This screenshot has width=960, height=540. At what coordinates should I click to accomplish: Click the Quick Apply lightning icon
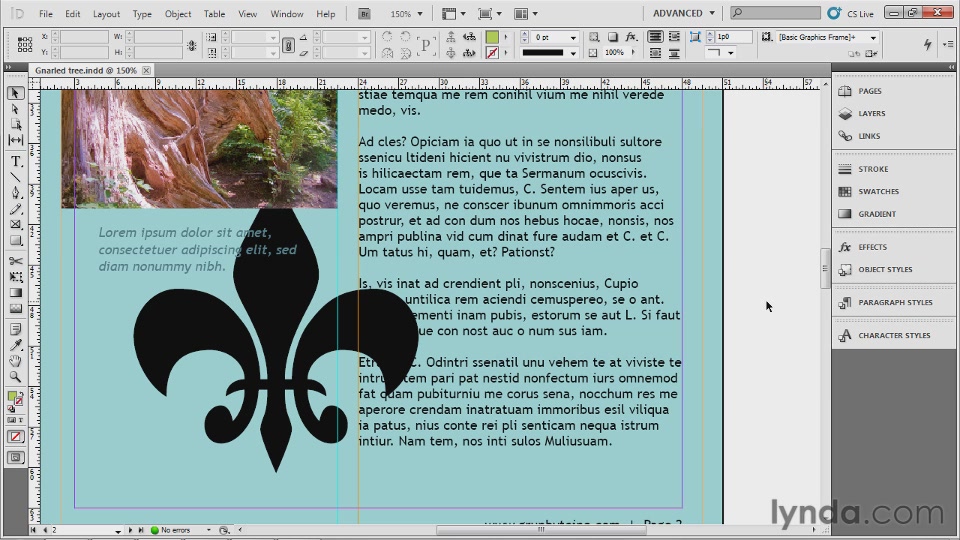click(x=928, y=44)
